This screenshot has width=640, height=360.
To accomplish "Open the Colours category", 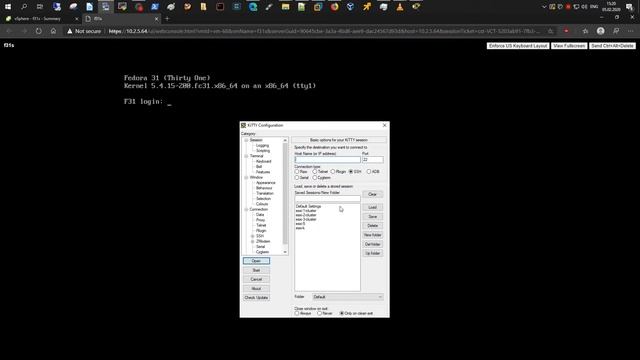I will (x=262, y=204).
